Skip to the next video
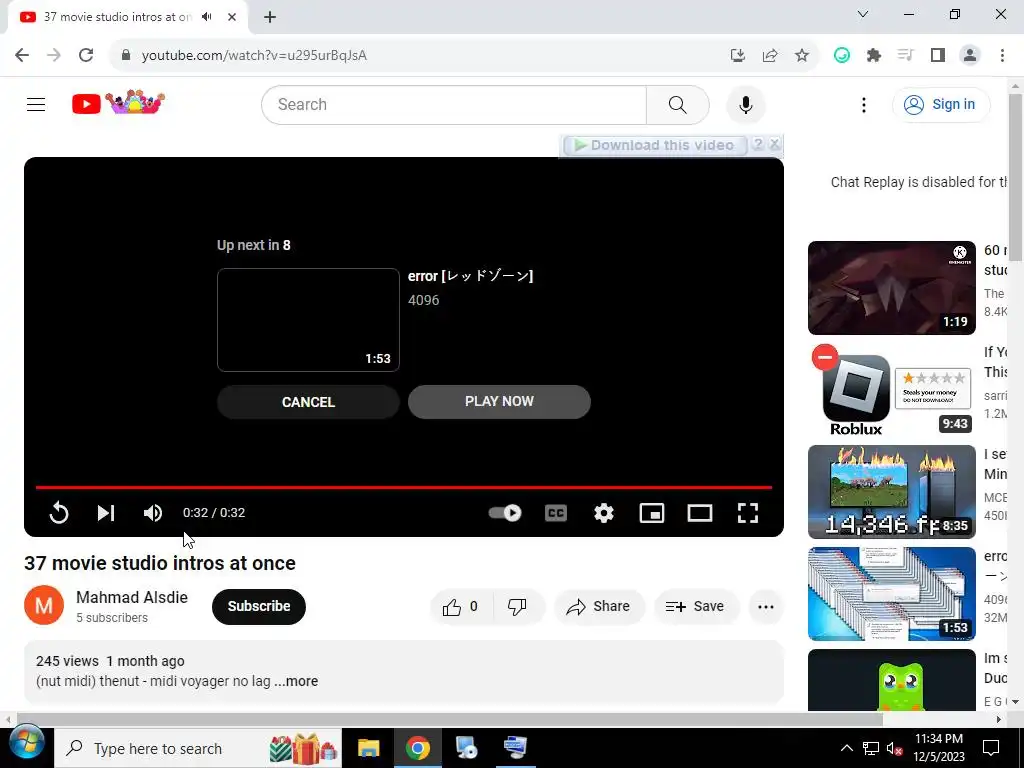Image resolution: width=1024 pixels, height=768 pixels. click(x=106, y=513)
